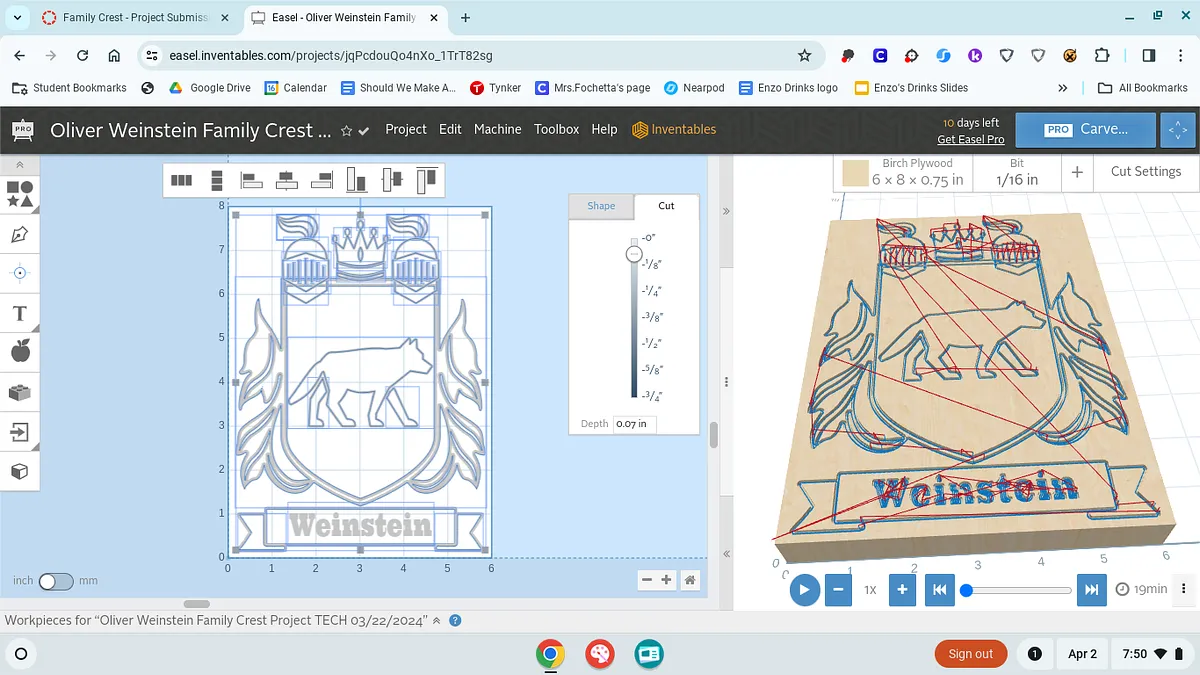The width and height of the screenshot is (1200, 675).
Task: Expand the workpieces panel caret
Action: pos(437,620)
